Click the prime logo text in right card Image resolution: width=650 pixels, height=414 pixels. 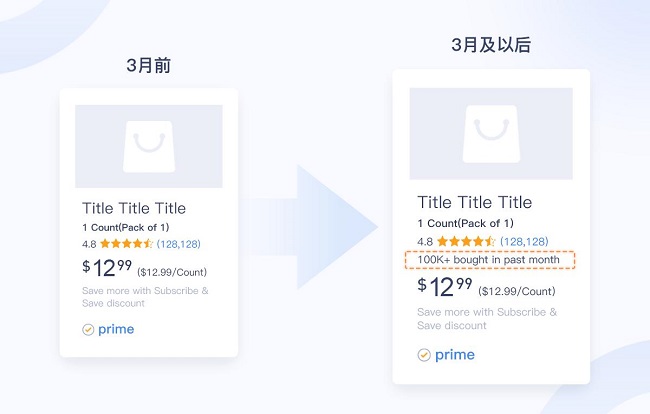point(455,354)
